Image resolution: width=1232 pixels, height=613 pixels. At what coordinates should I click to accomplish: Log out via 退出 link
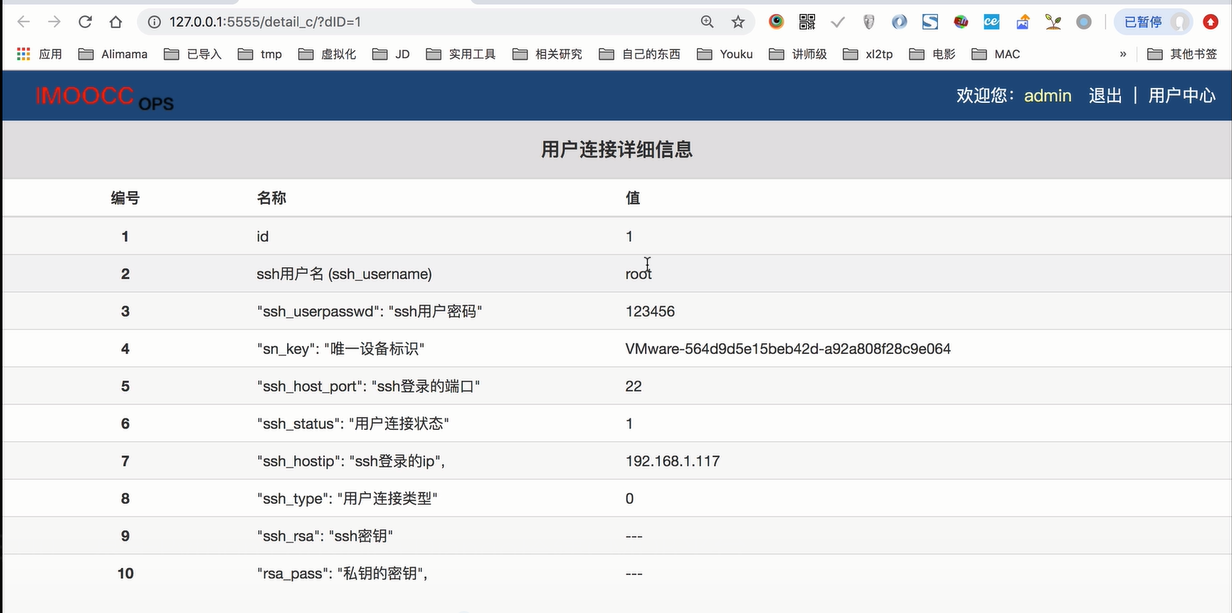pos(1105,96)
